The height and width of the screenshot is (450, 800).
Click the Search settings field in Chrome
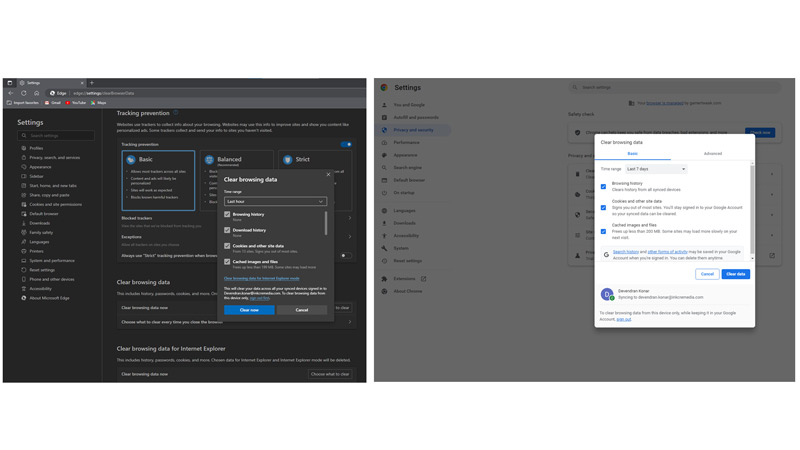(674, 87)
